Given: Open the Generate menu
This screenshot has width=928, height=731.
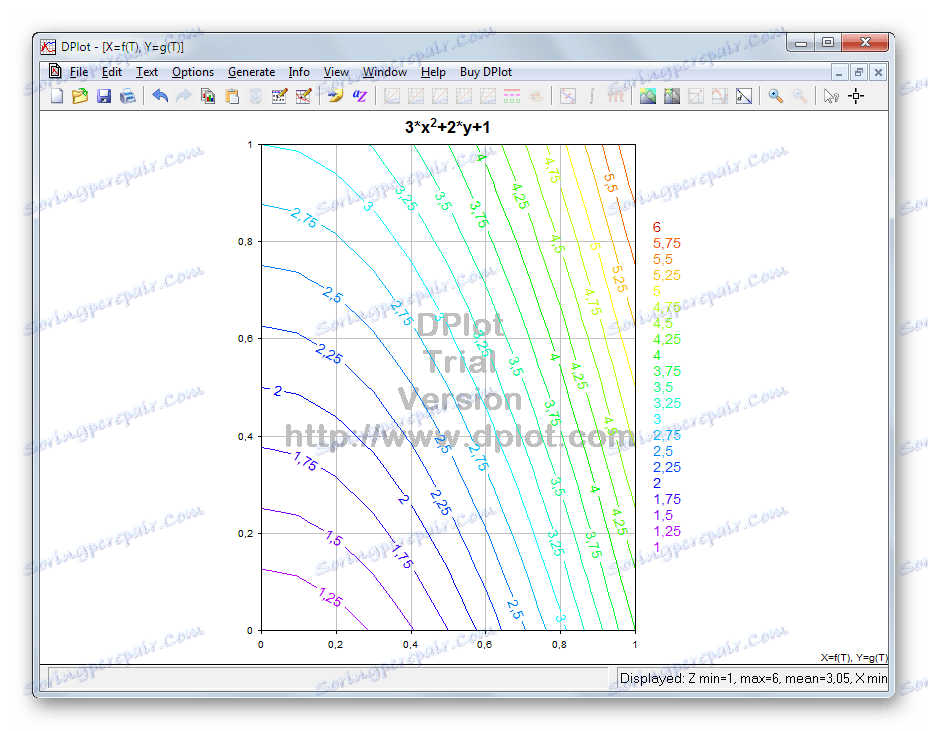Looking at the screenshot, I should [x=252, y=72].
